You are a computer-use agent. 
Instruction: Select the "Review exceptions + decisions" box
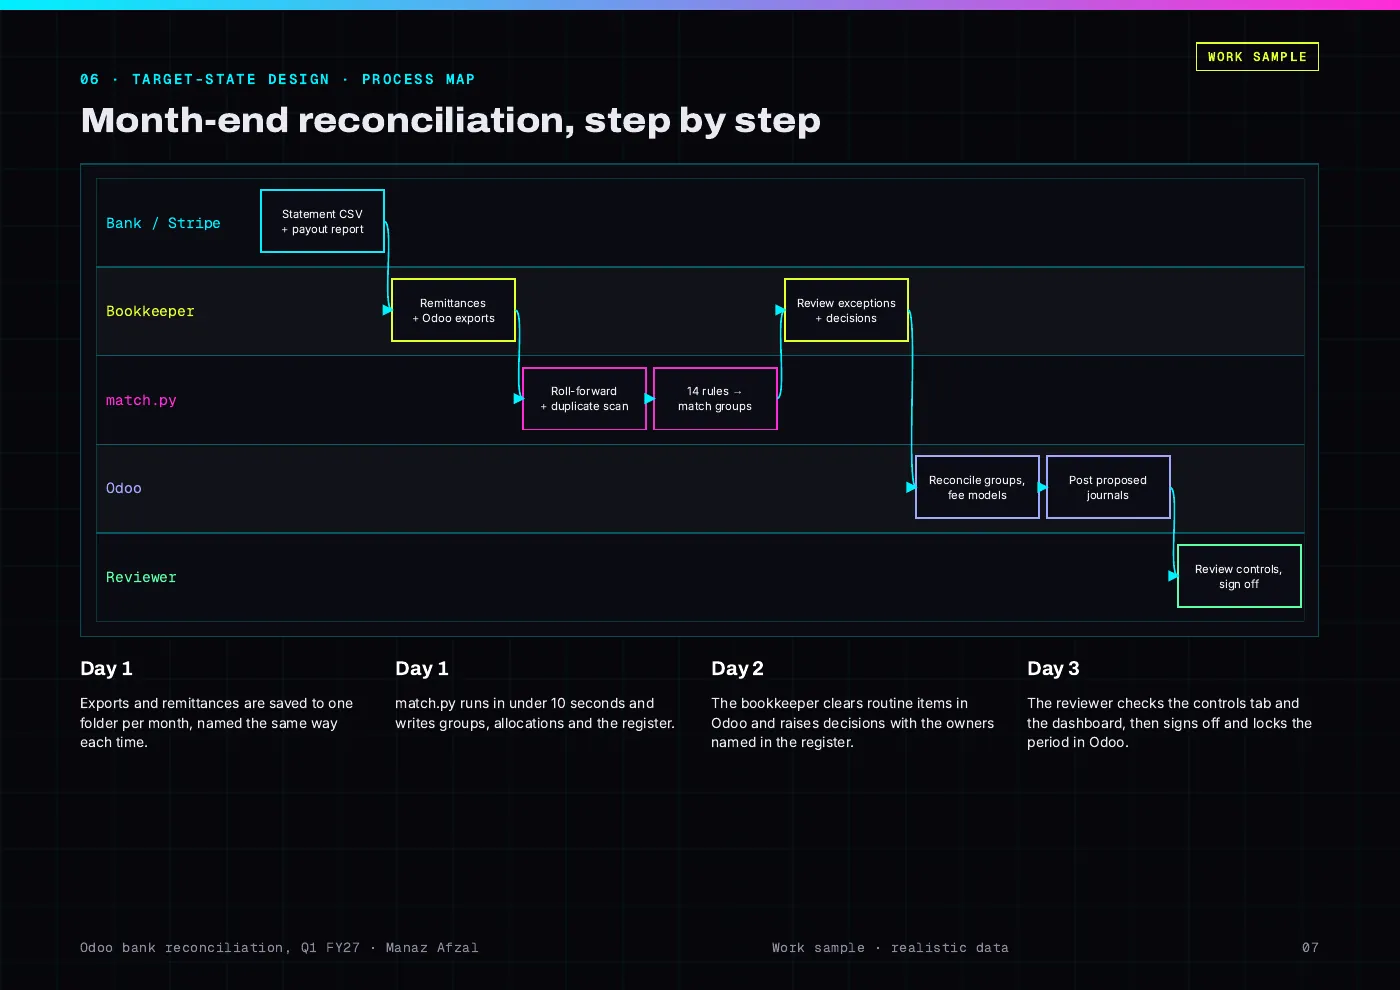tap(846, 310)
